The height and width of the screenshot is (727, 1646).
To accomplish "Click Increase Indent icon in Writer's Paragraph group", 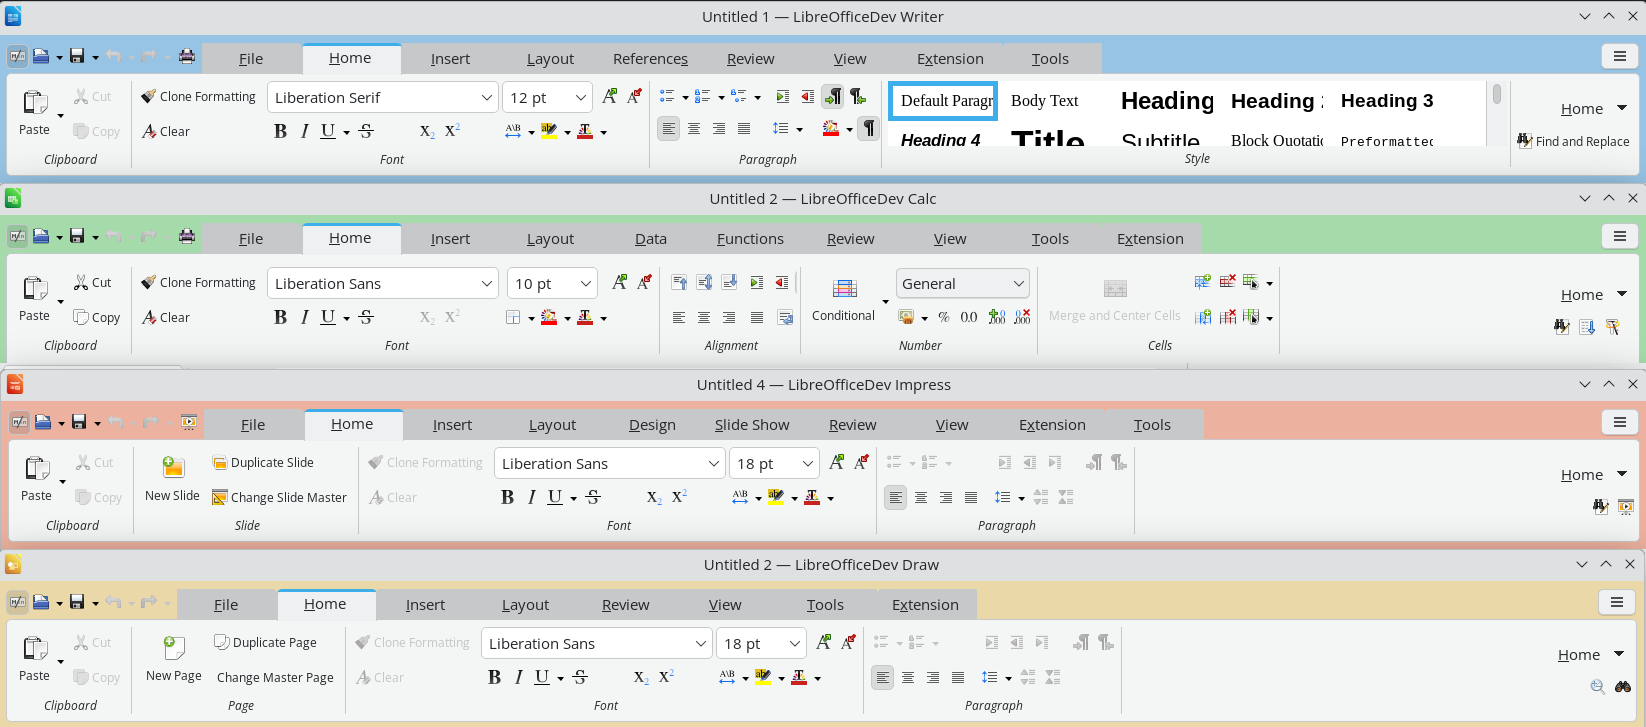I will 782,97.
